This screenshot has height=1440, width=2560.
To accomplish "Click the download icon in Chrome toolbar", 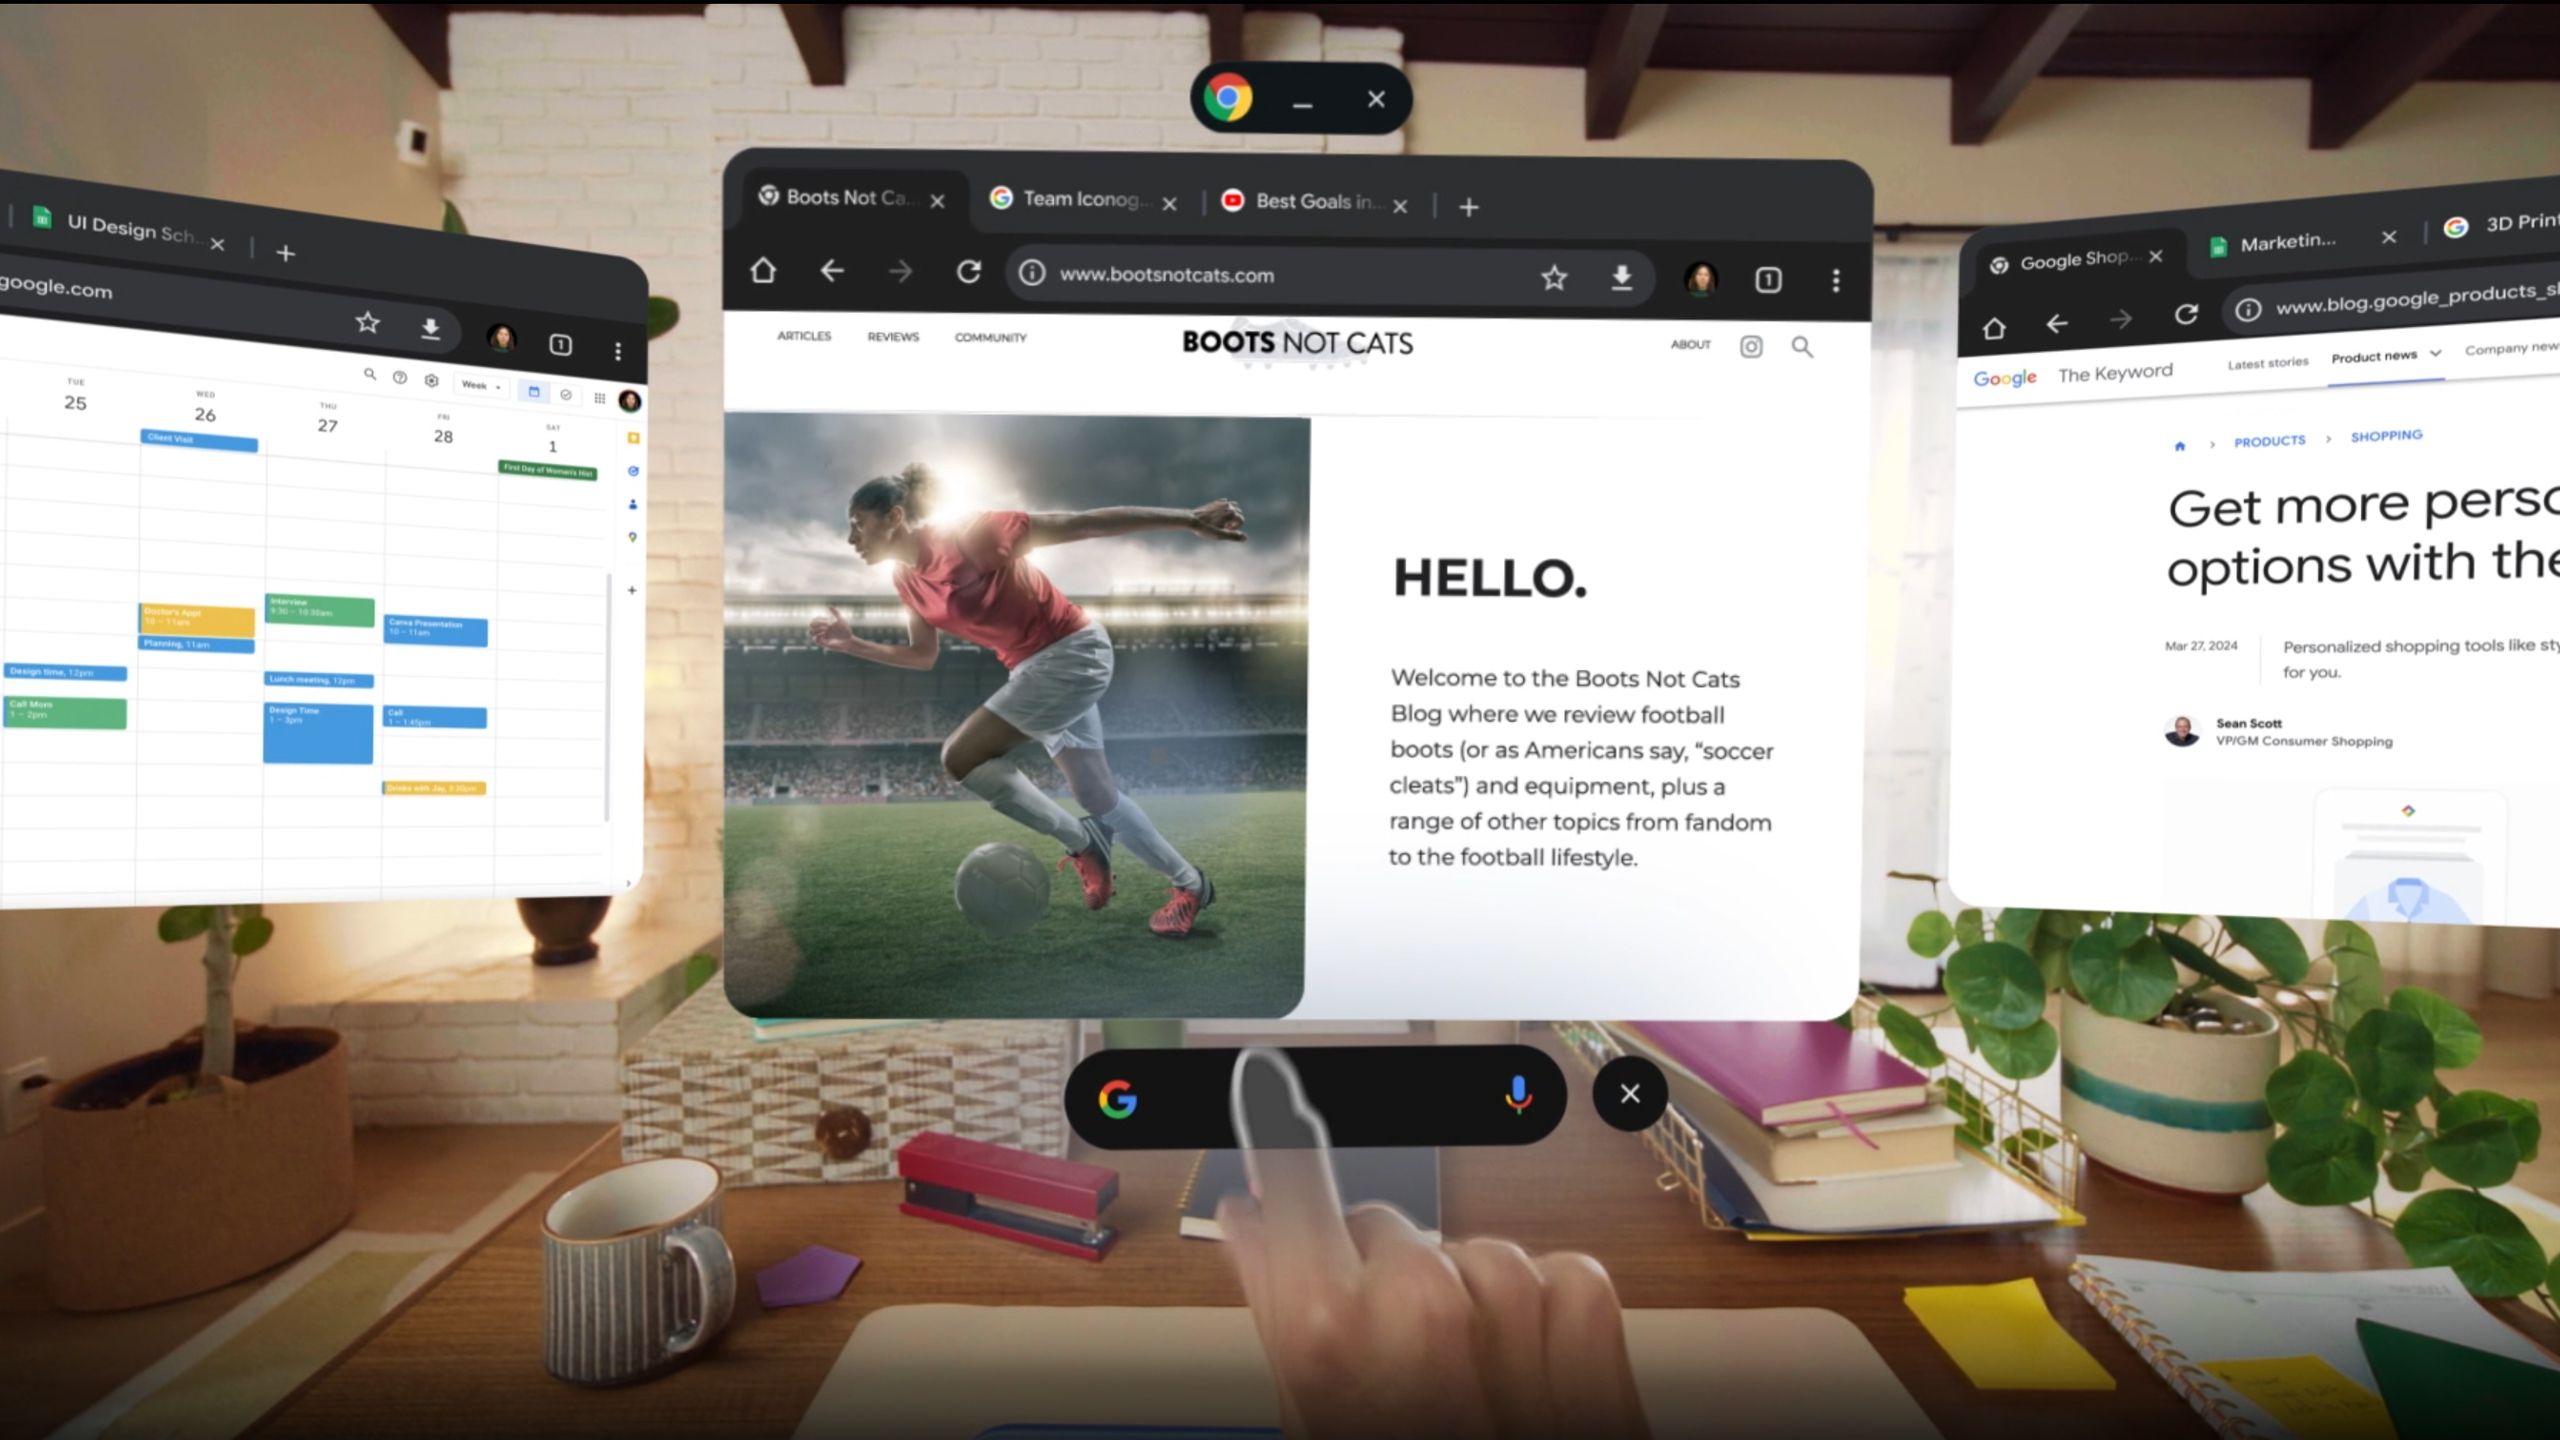I will pos(1619,276).
